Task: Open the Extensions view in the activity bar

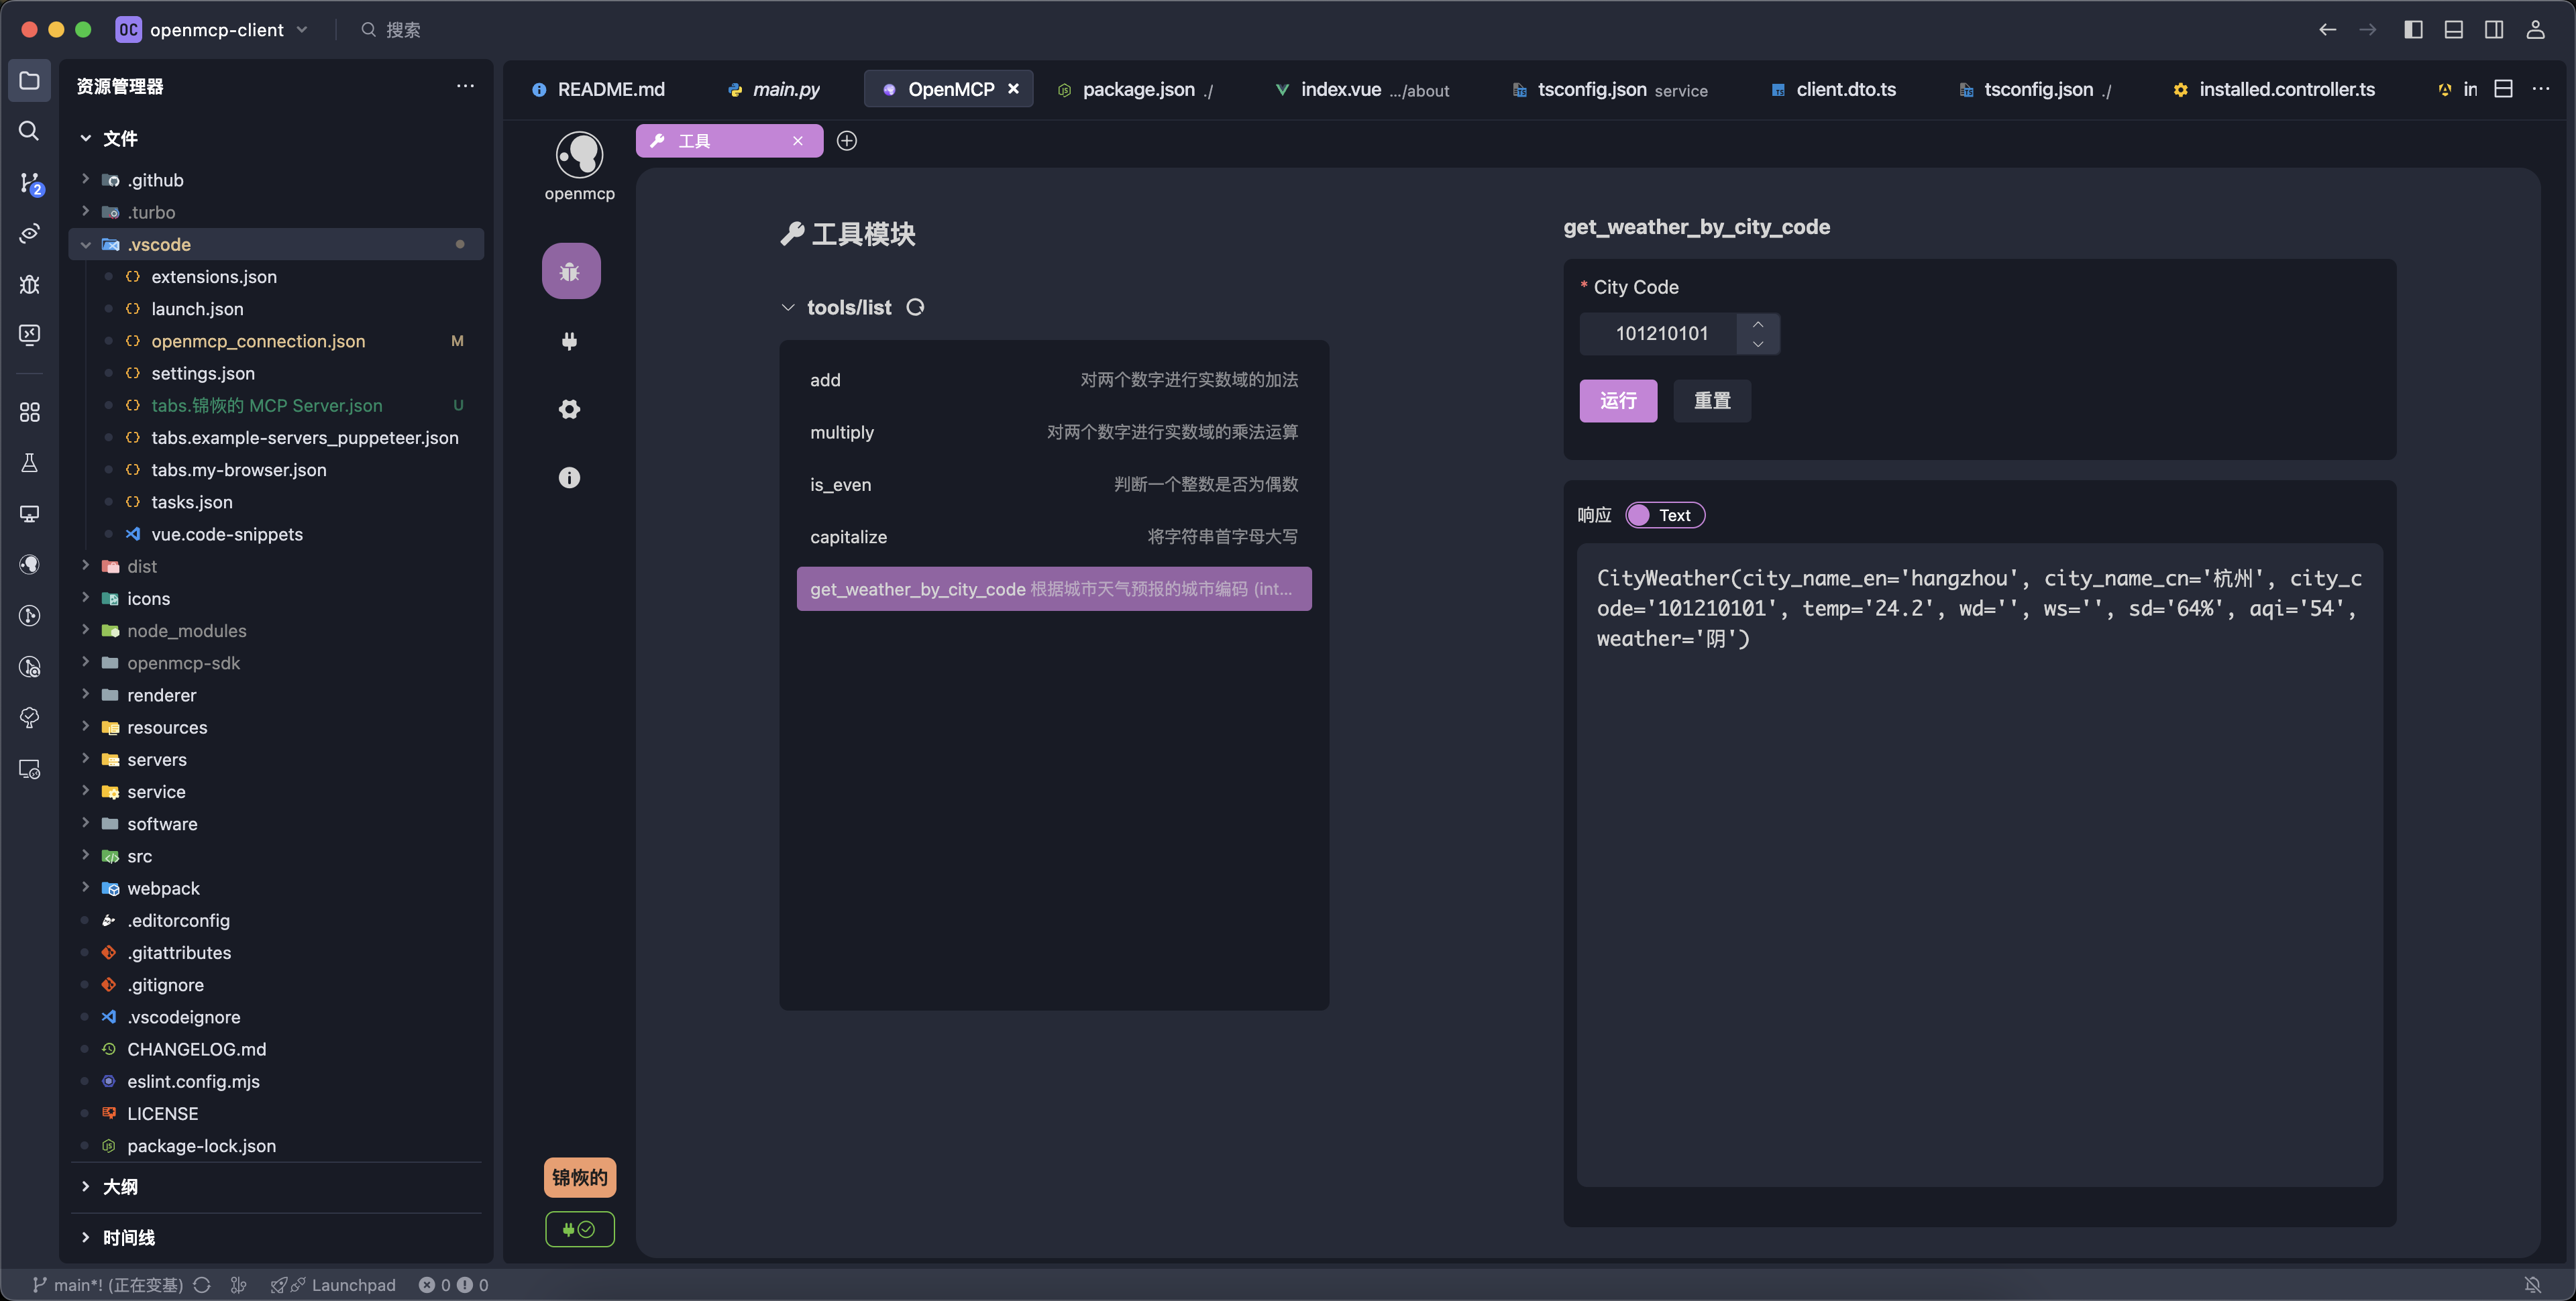Action: [x=29, y=411]
